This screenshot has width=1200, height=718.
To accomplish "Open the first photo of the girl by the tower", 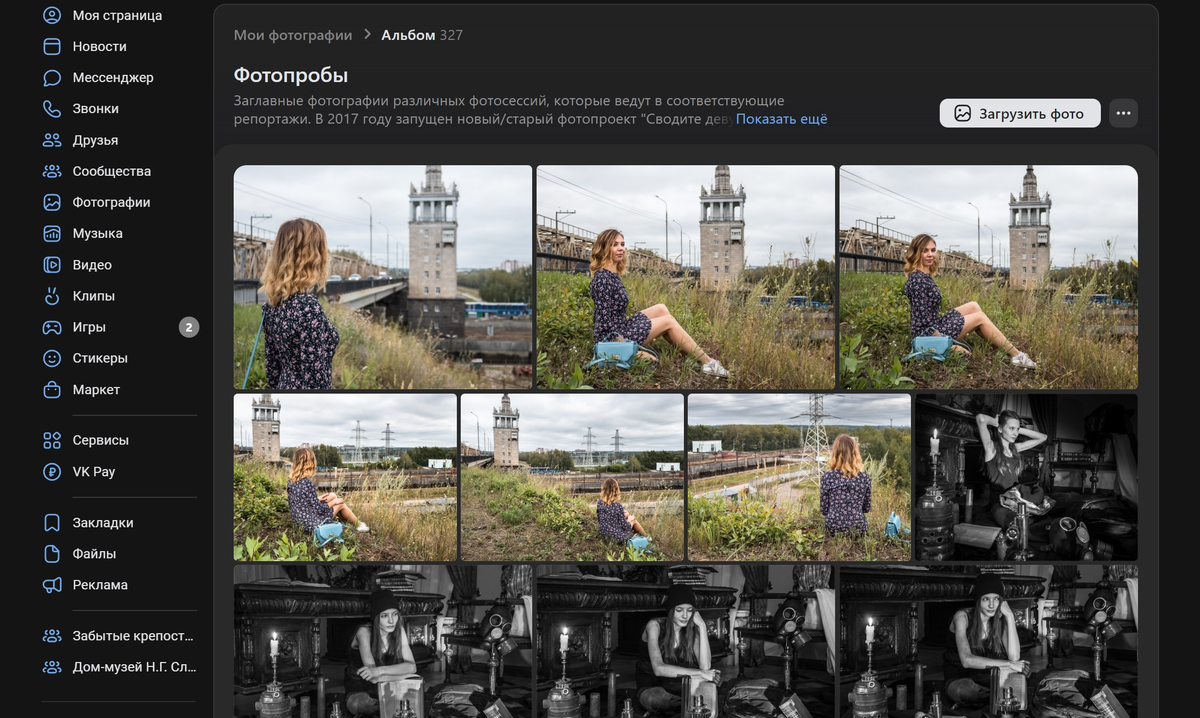I will pyautogui.click(x=383, y=276).
